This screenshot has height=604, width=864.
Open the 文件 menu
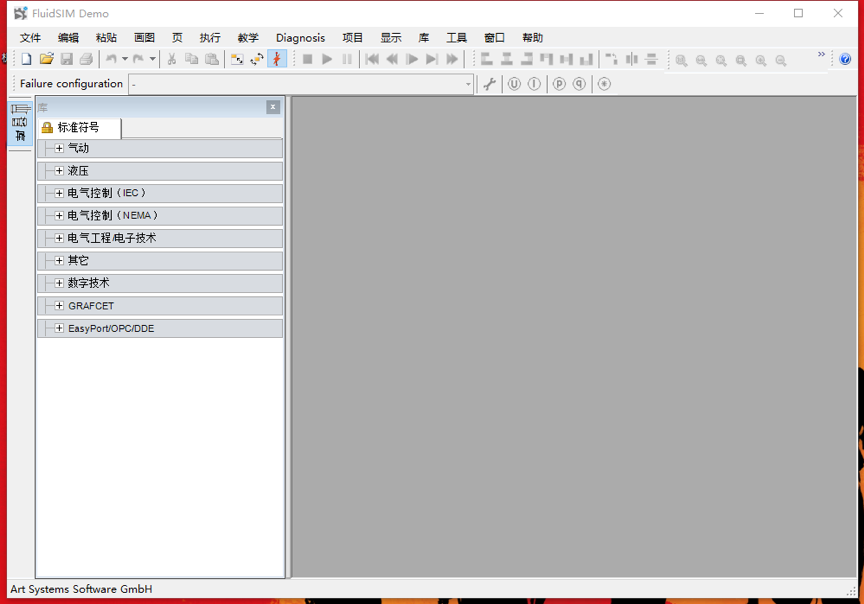pos(30,38)
